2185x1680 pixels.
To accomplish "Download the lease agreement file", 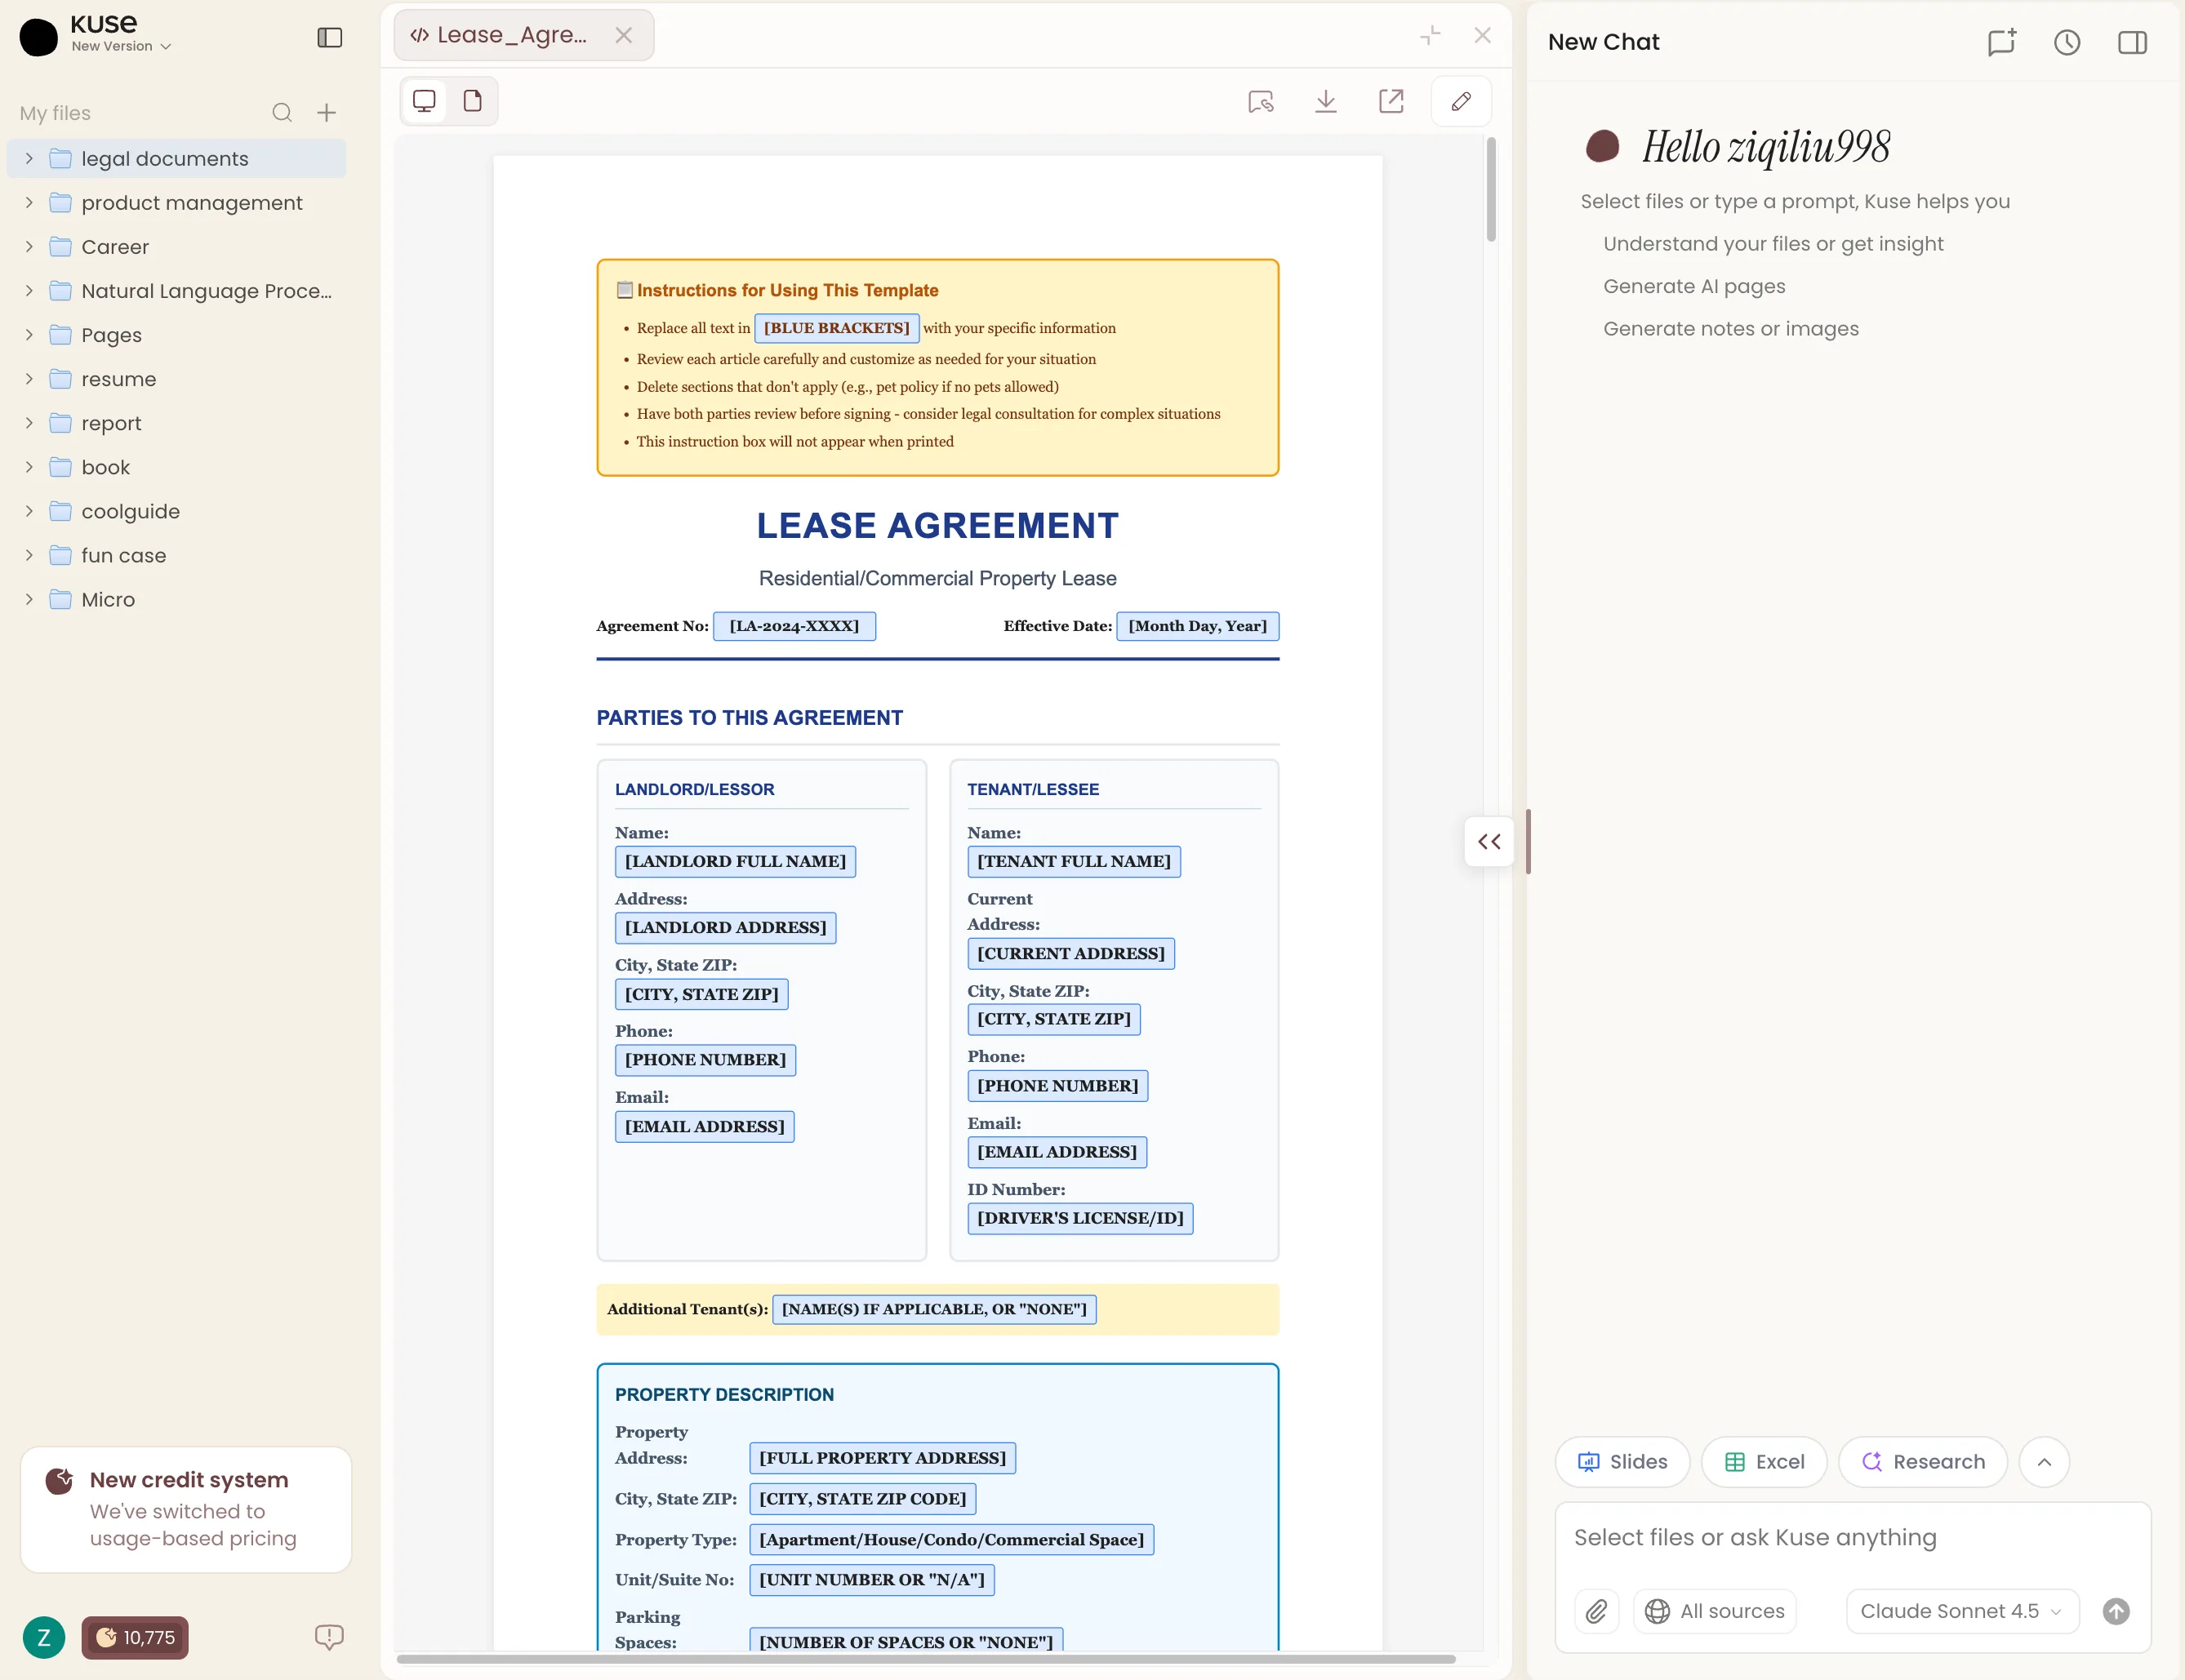I will pos(1326,101).
